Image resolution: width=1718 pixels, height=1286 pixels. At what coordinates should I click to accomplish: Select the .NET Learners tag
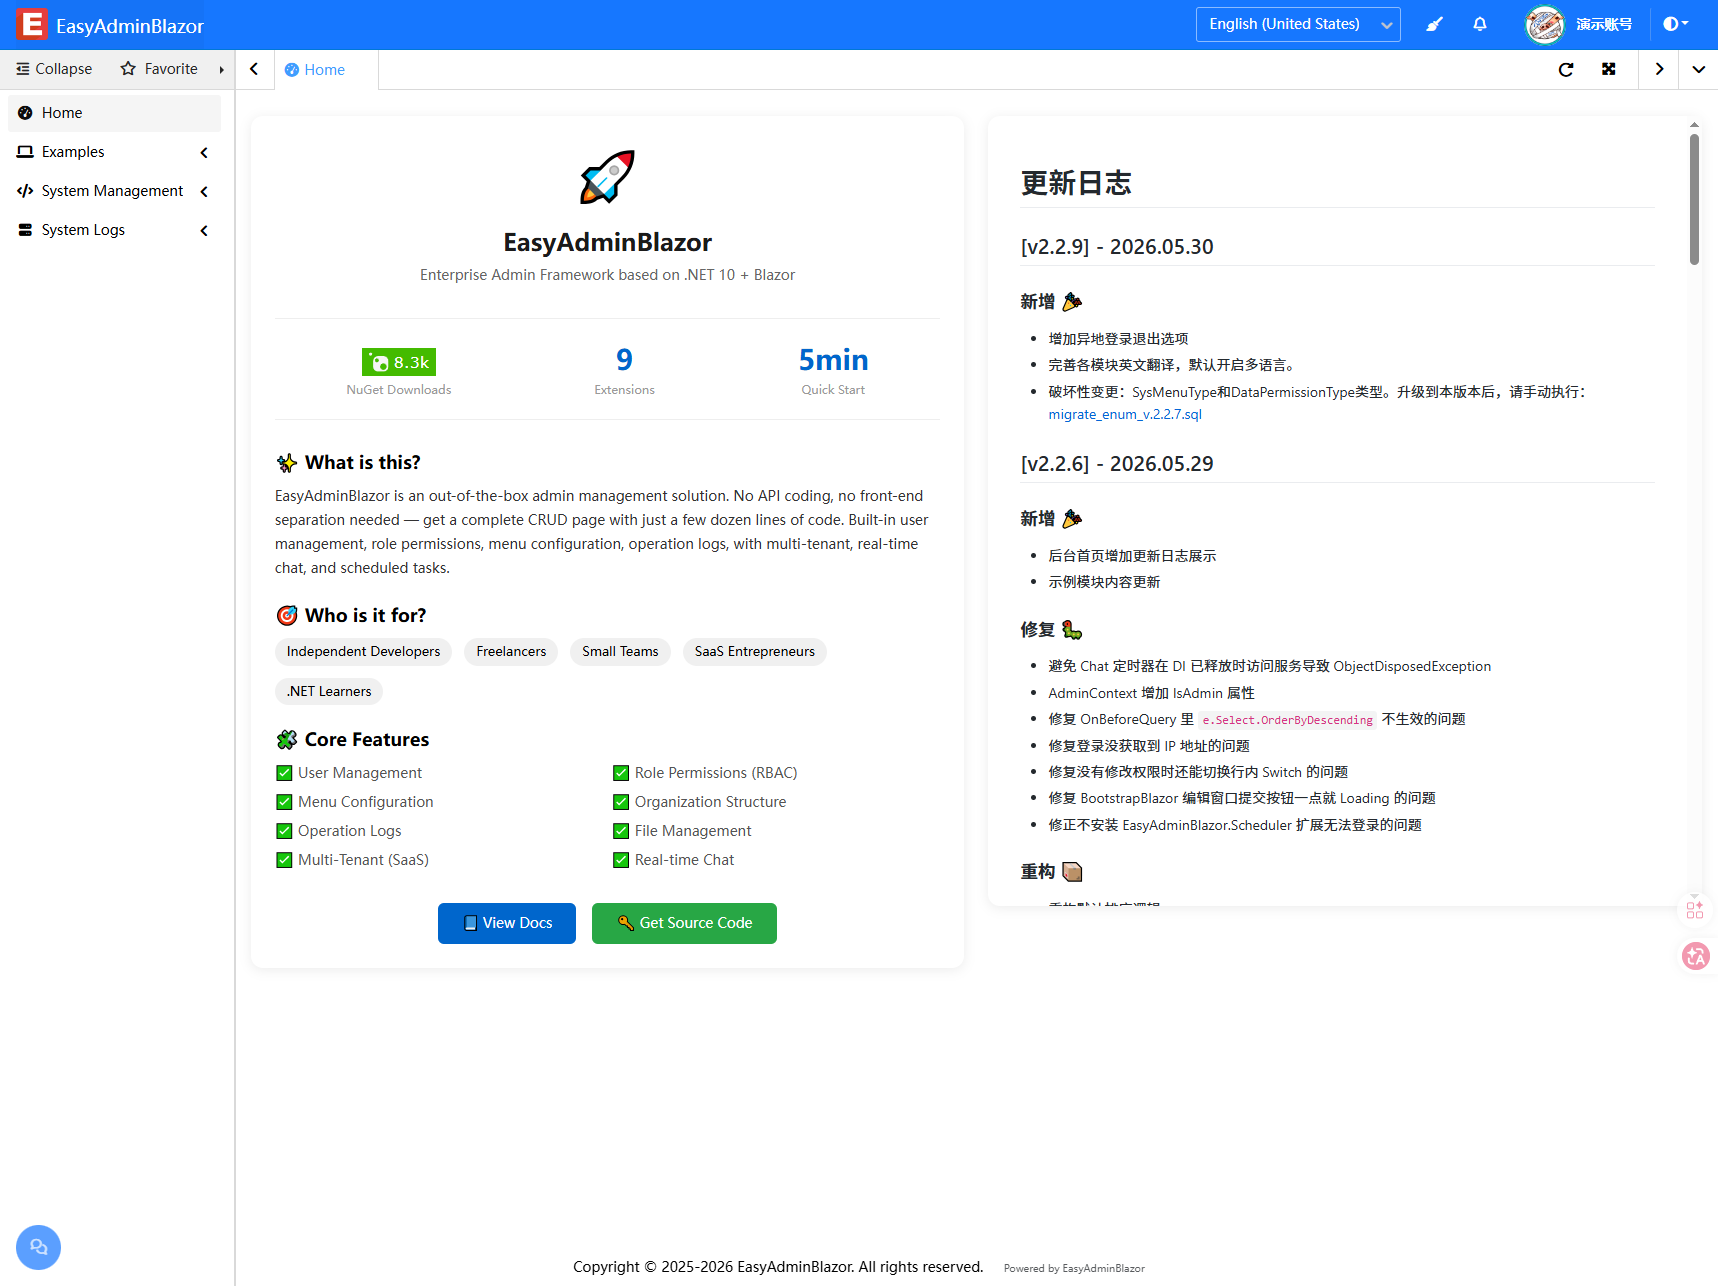coord(329,692)
